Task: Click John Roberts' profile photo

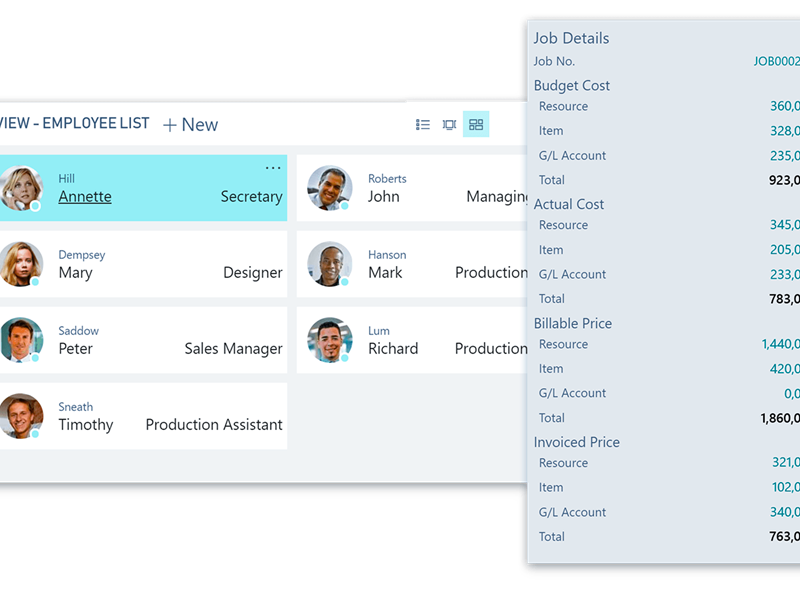Action: [329, 188]
